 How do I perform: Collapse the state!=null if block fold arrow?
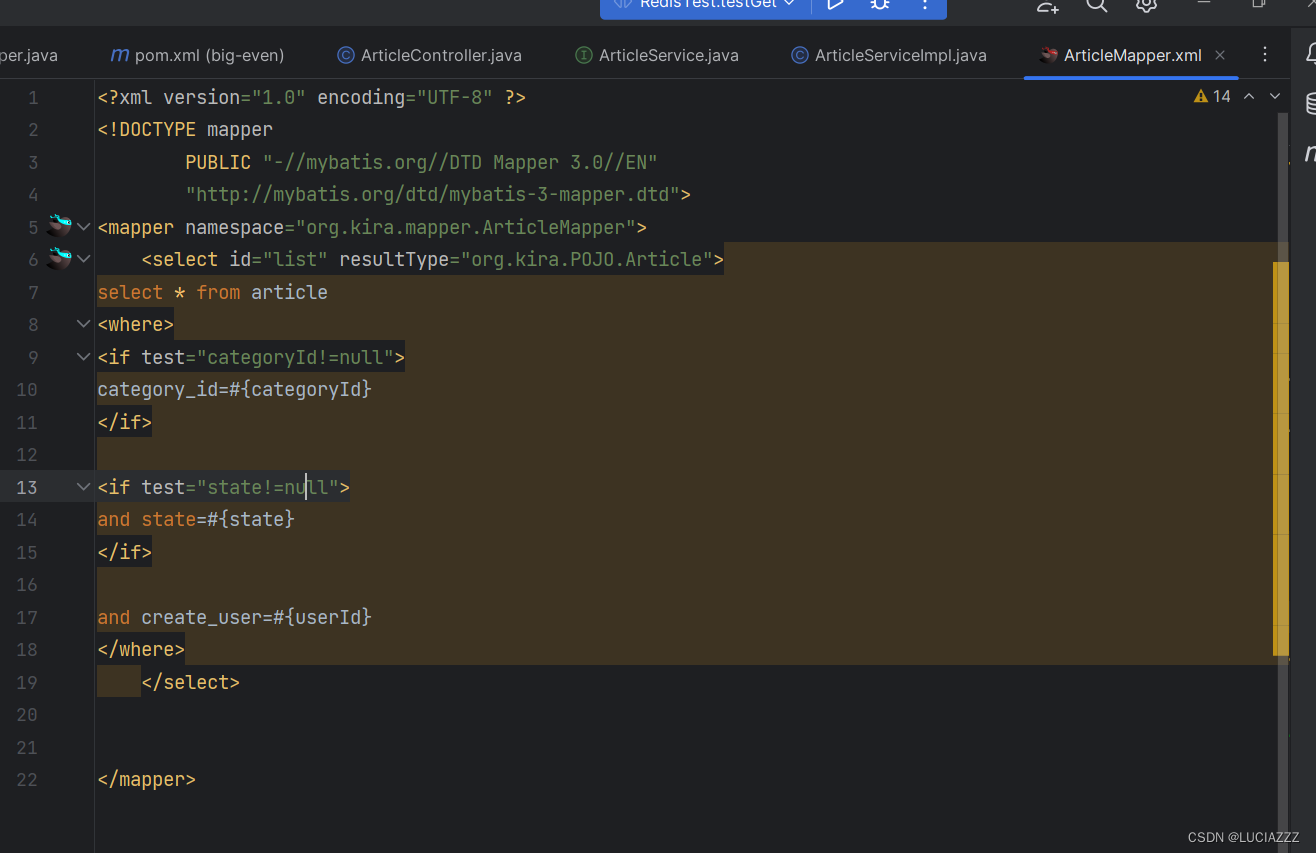point(83,486)
